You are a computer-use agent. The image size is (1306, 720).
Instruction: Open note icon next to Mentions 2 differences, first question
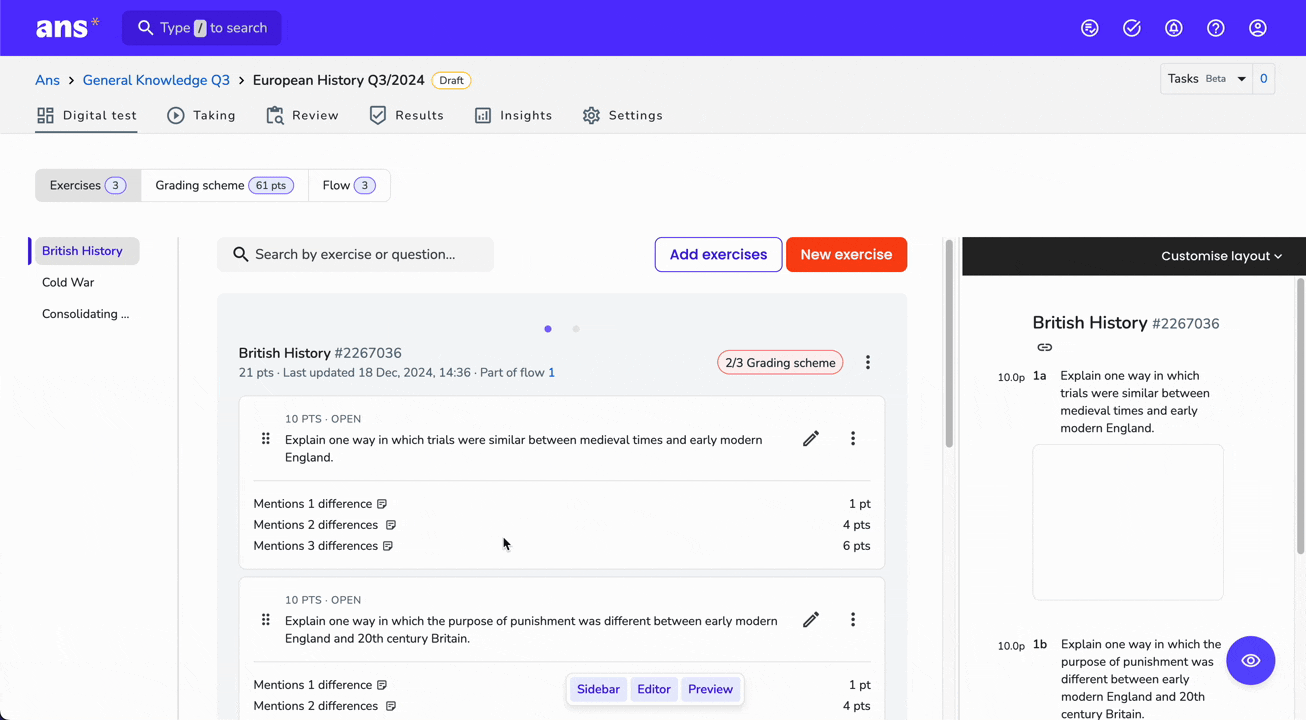[391, 525]
